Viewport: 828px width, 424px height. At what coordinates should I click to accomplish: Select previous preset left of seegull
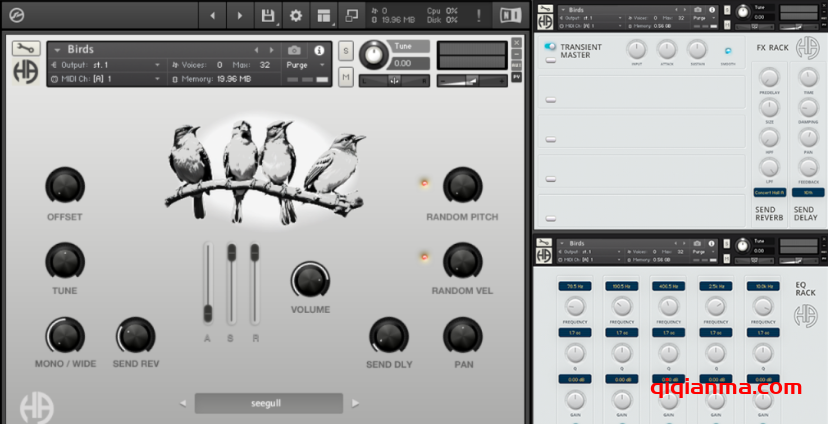pos(183,403)
